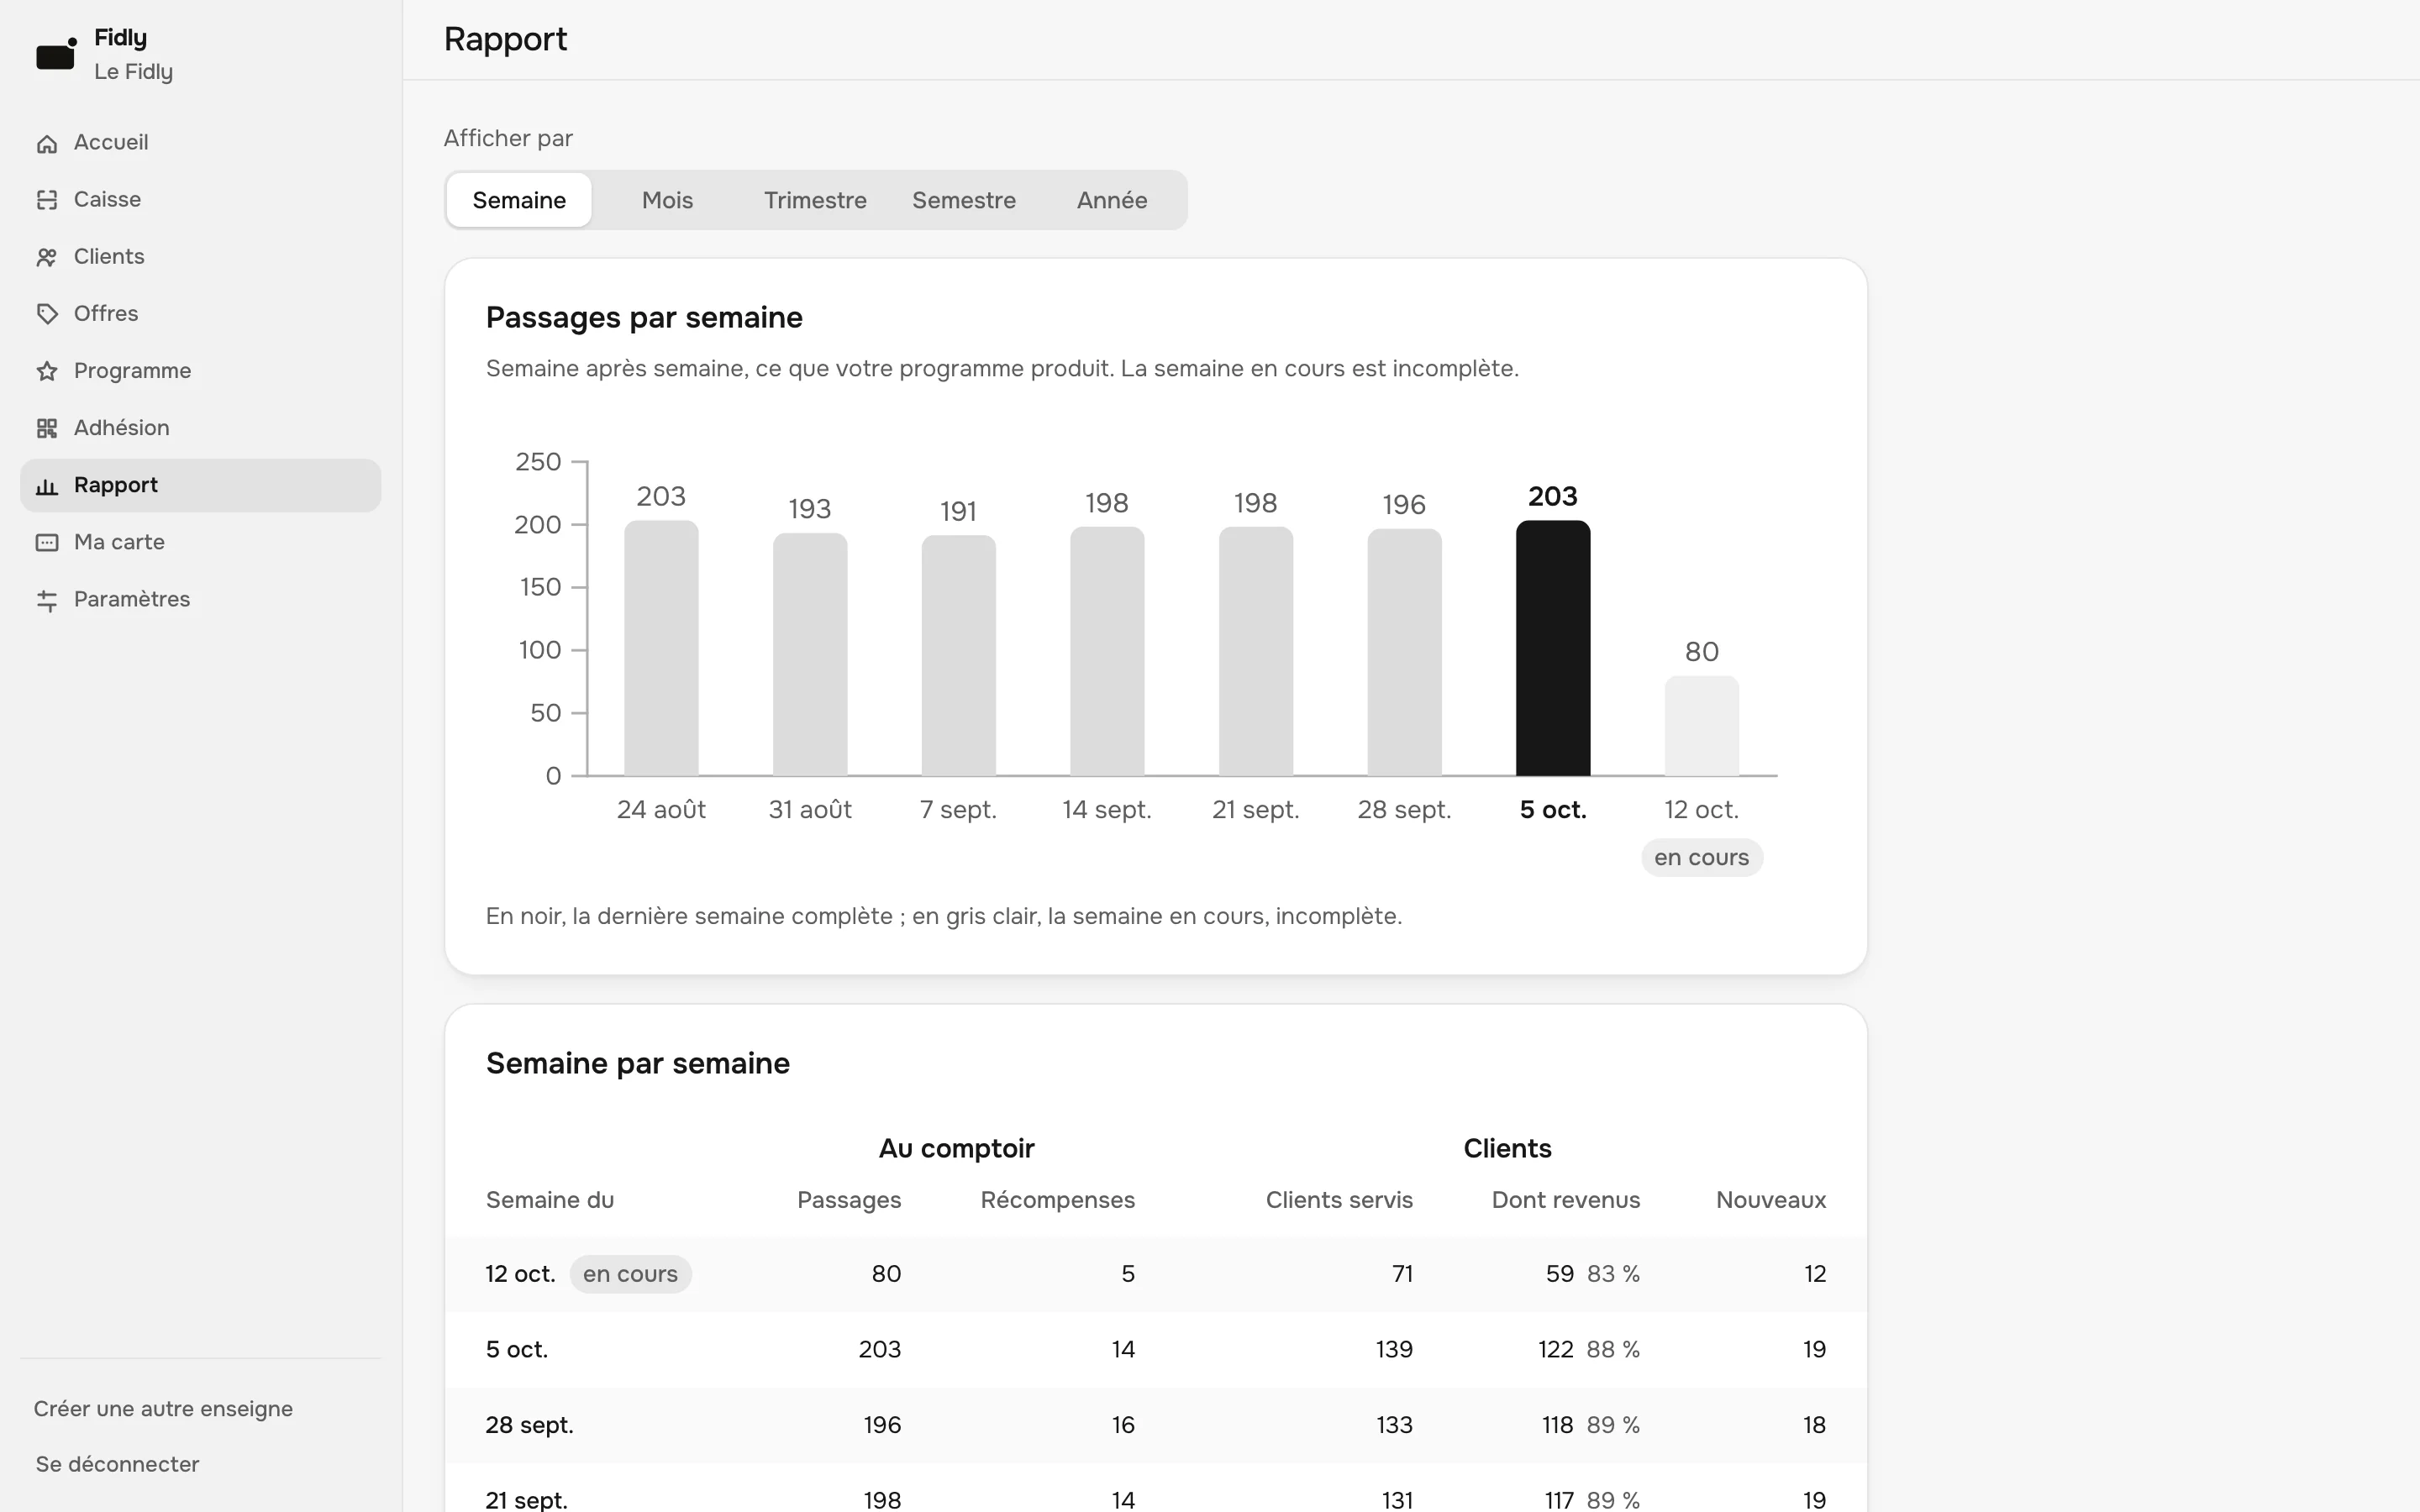
Task: Click the '12 oct.' table row label
Action: (520, 1274)
